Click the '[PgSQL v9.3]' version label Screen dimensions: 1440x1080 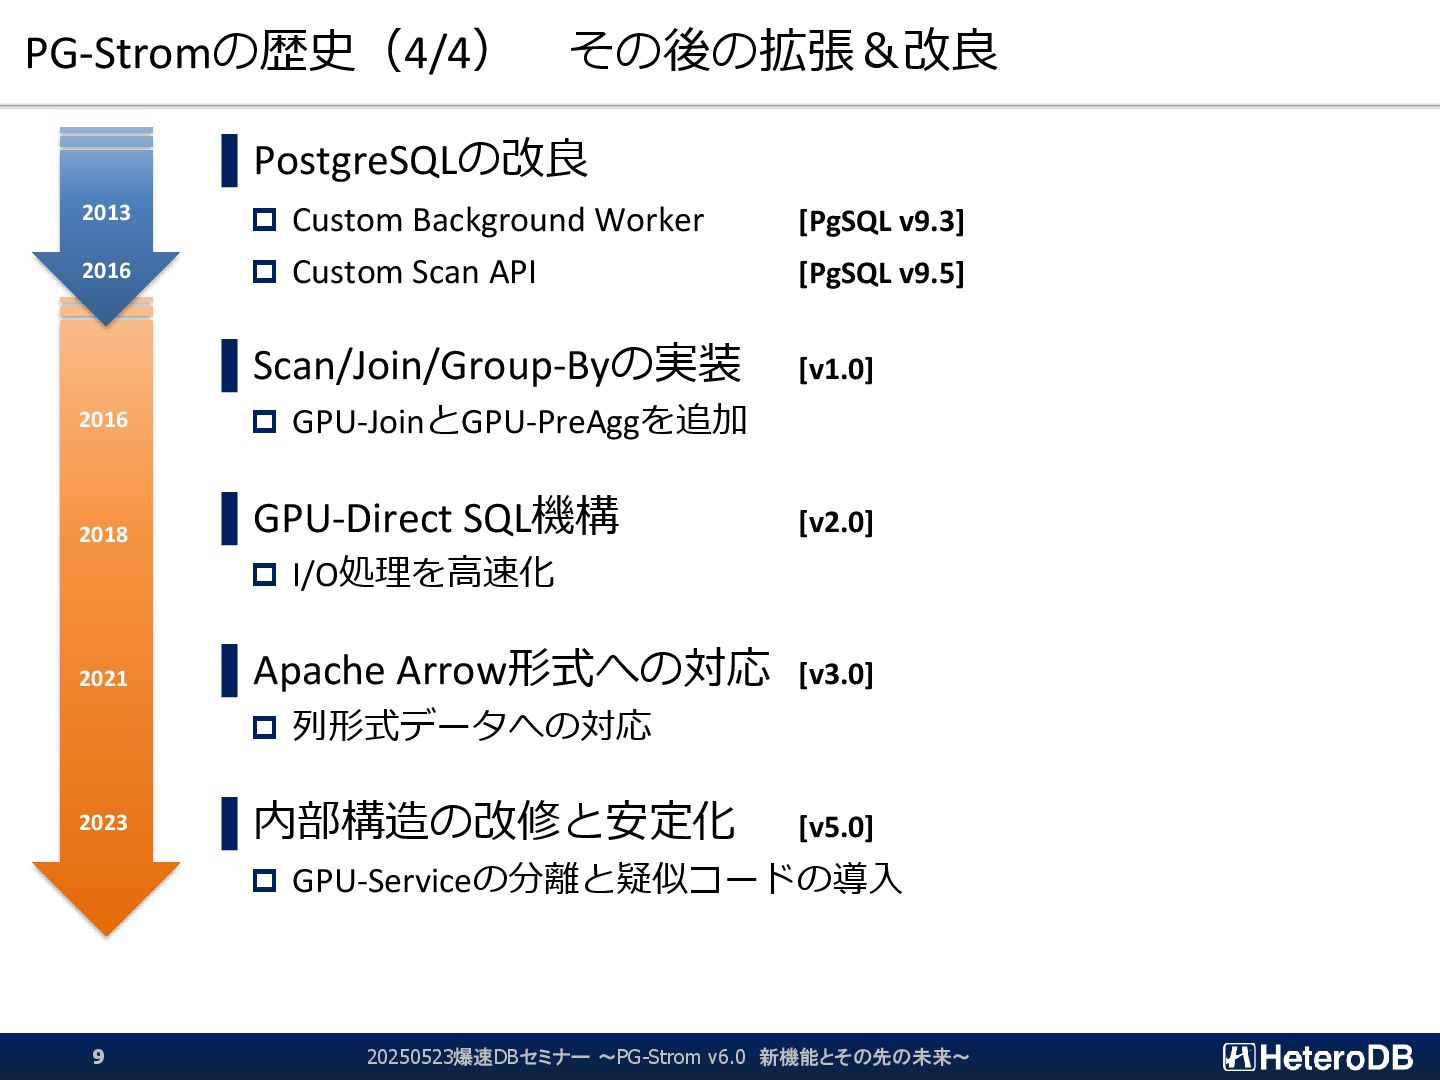[881, 221]
